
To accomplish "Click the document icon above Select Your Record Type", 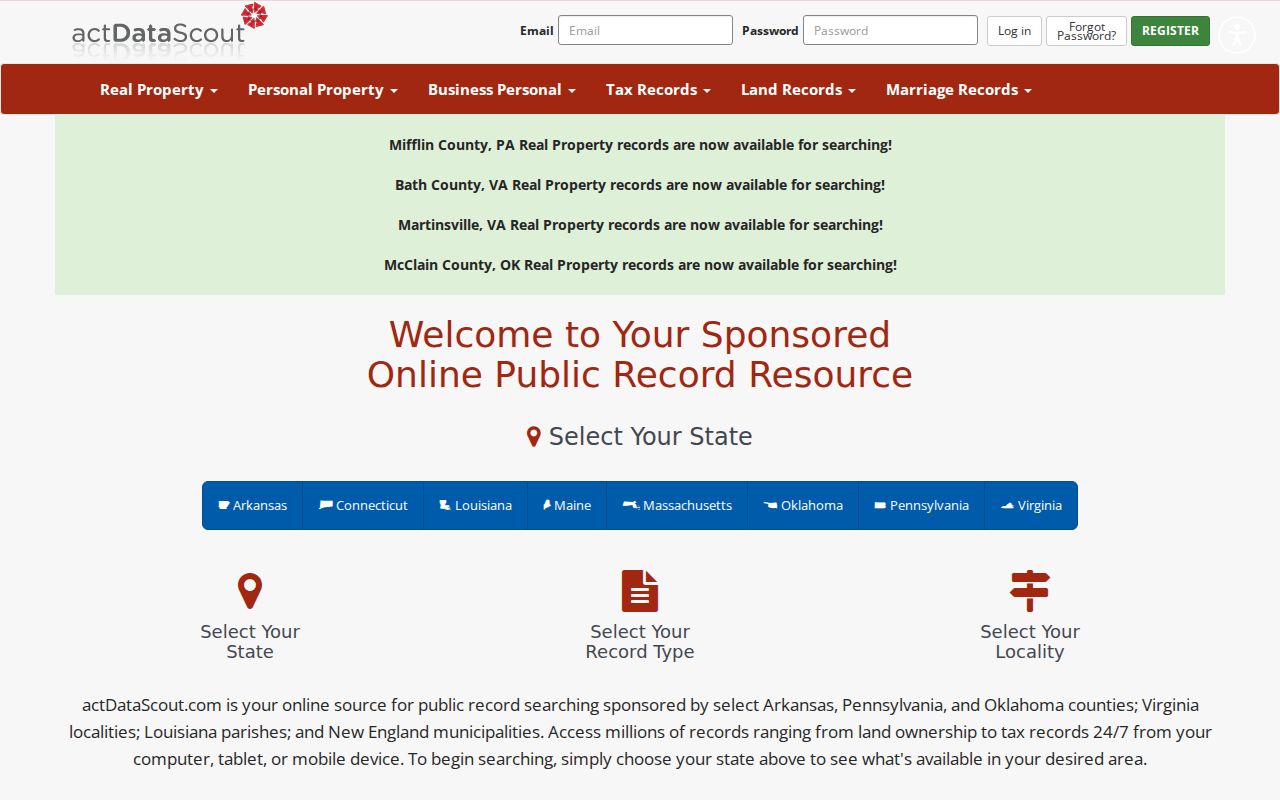I will tap(640, 591).
